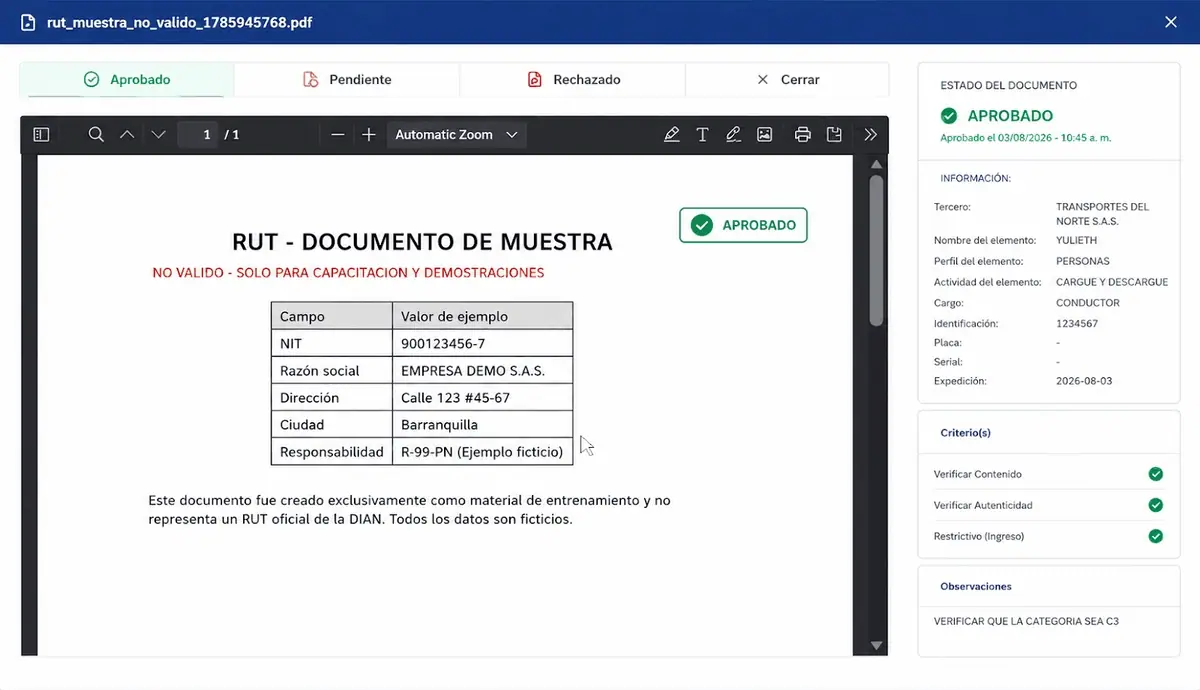Click the expedition date '2026-08-03'
This screenshot has height=690, width=1200.
(1084, 381)
